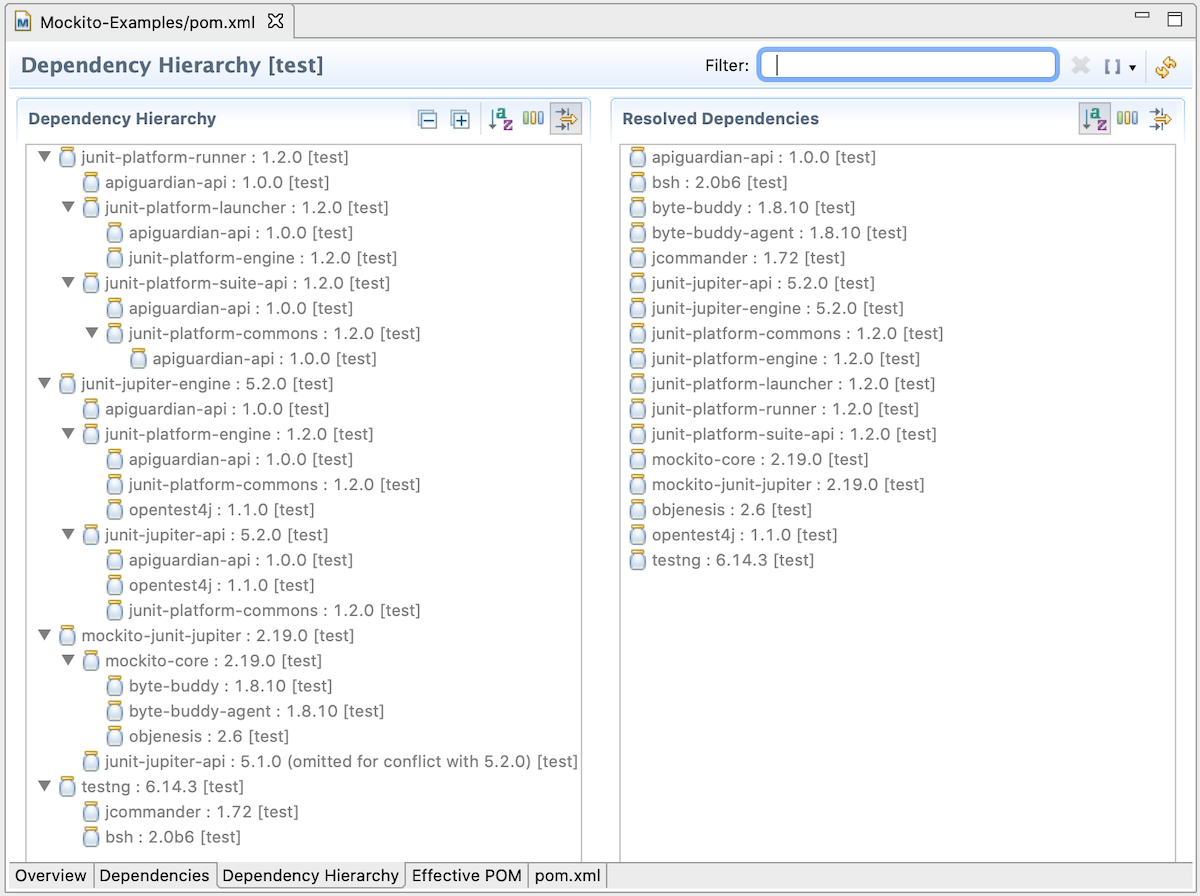
Task: Click jar icon of byte-buddy-agent in hierarchy tree
Action: pyautogui.click(x=115, y=711)
